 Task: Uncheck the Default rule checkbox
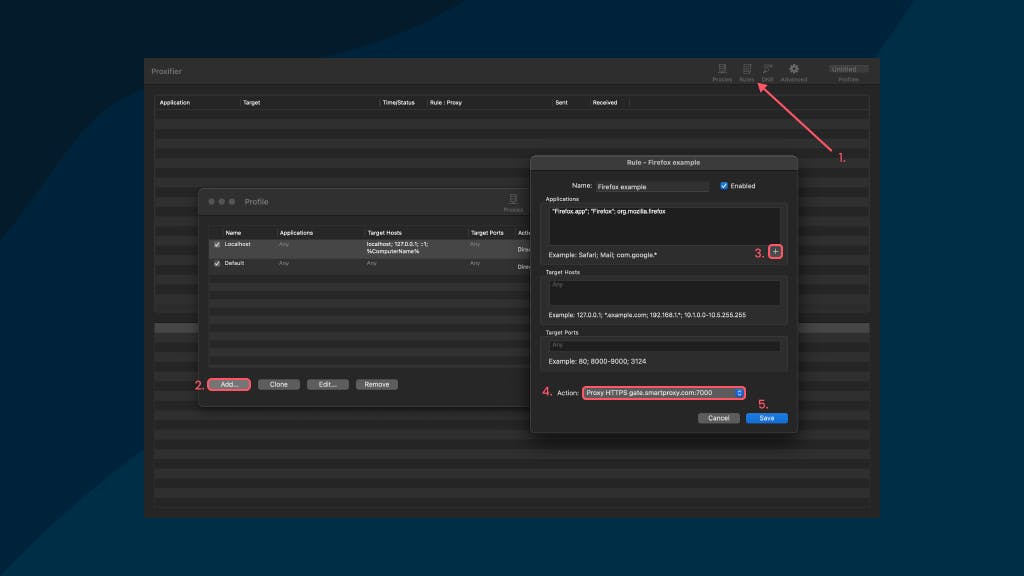tap(217, 263)
